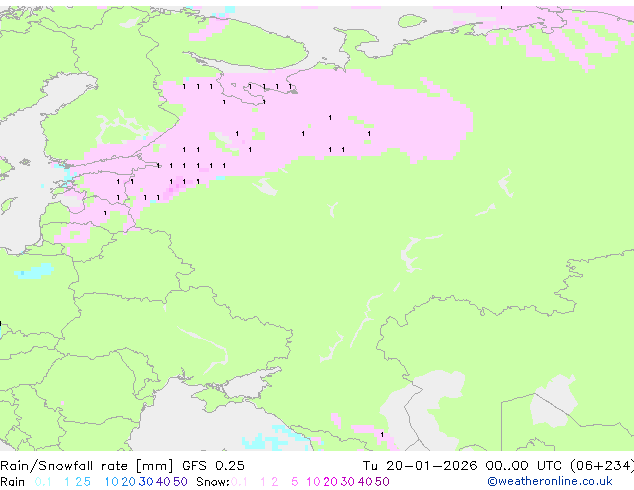The width and height of the screenshot is (634, 490).
Task: Click the 'Snow:' legend label
Action: (x=213, y=482)
